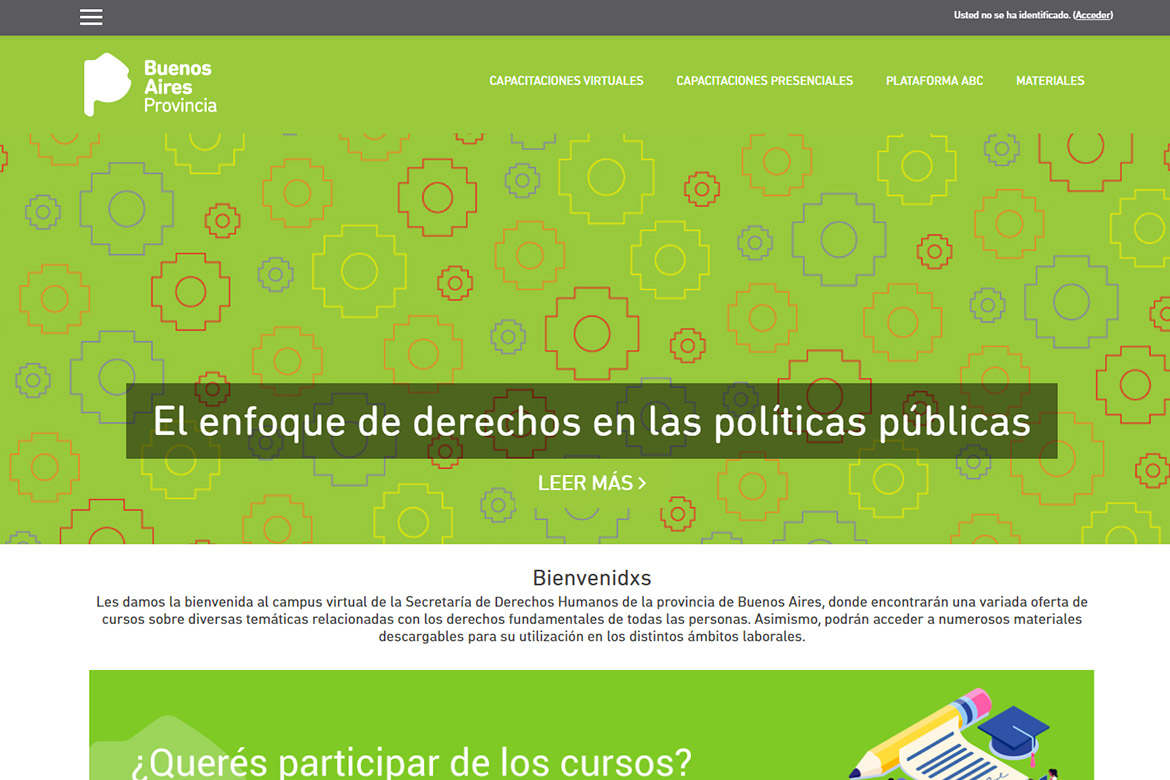Open the Capacitaciones Virtuales menu item
The width and height of the screenshot is (1170, 780).
[566, 81]
